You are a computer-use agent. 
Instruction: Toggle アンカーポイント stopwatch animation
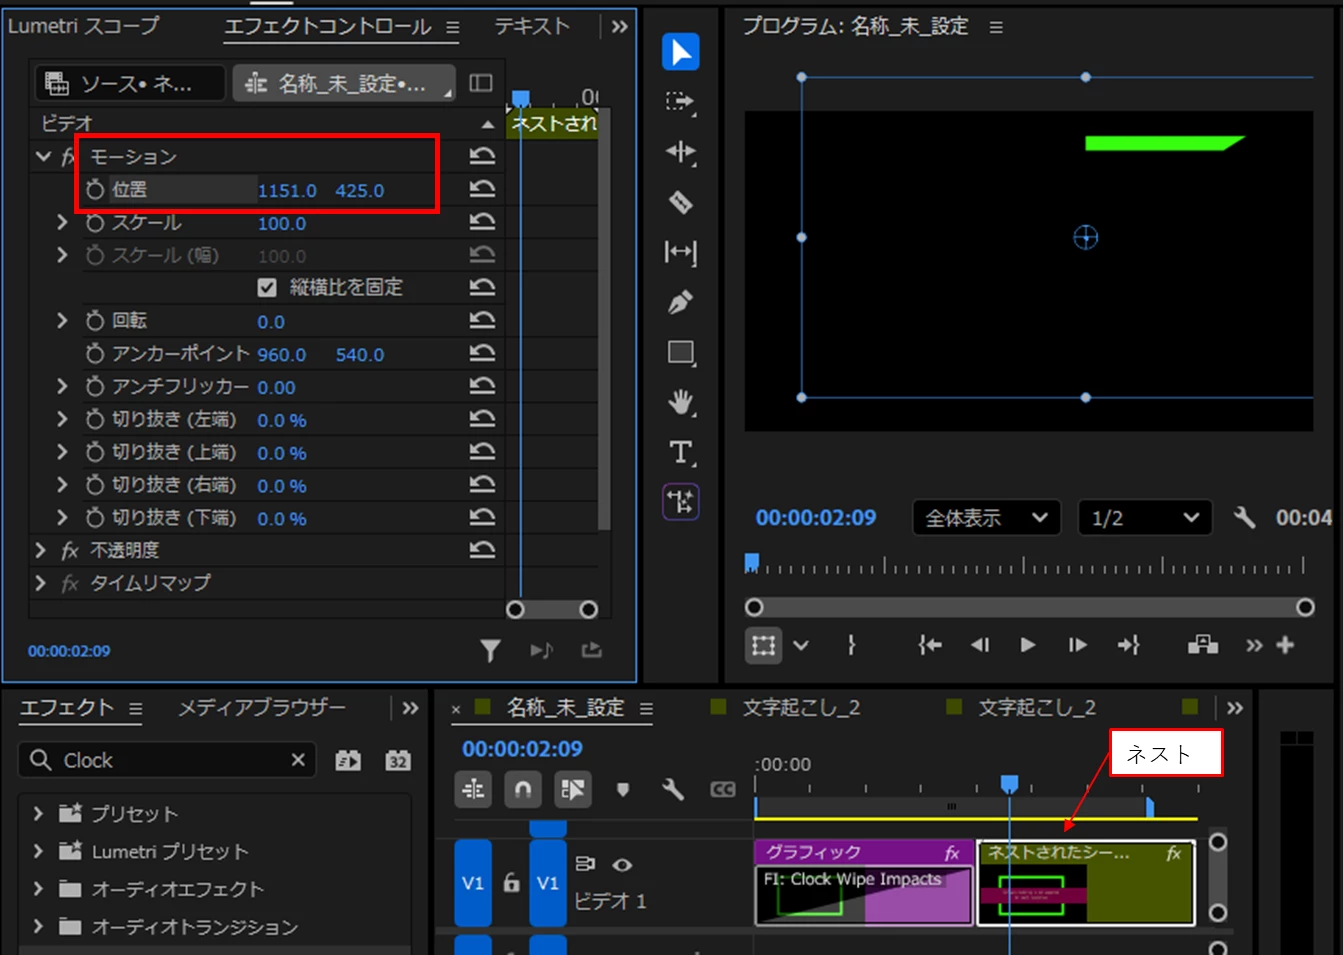95,353
